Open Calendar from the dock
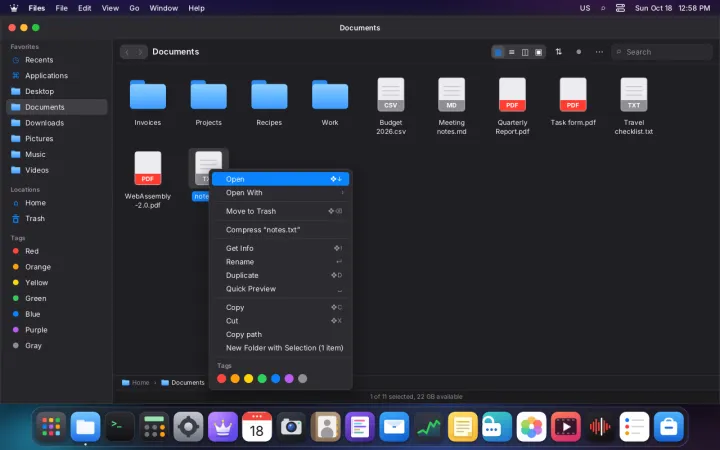 (x=257, y=427)
